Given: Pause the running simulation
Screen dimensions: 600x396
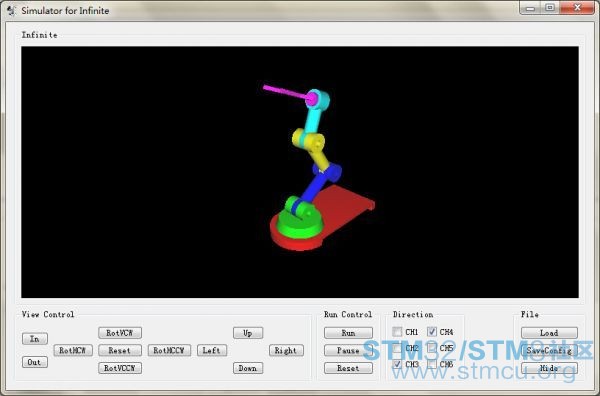Looking at the screenshot, I should (348, 350).
